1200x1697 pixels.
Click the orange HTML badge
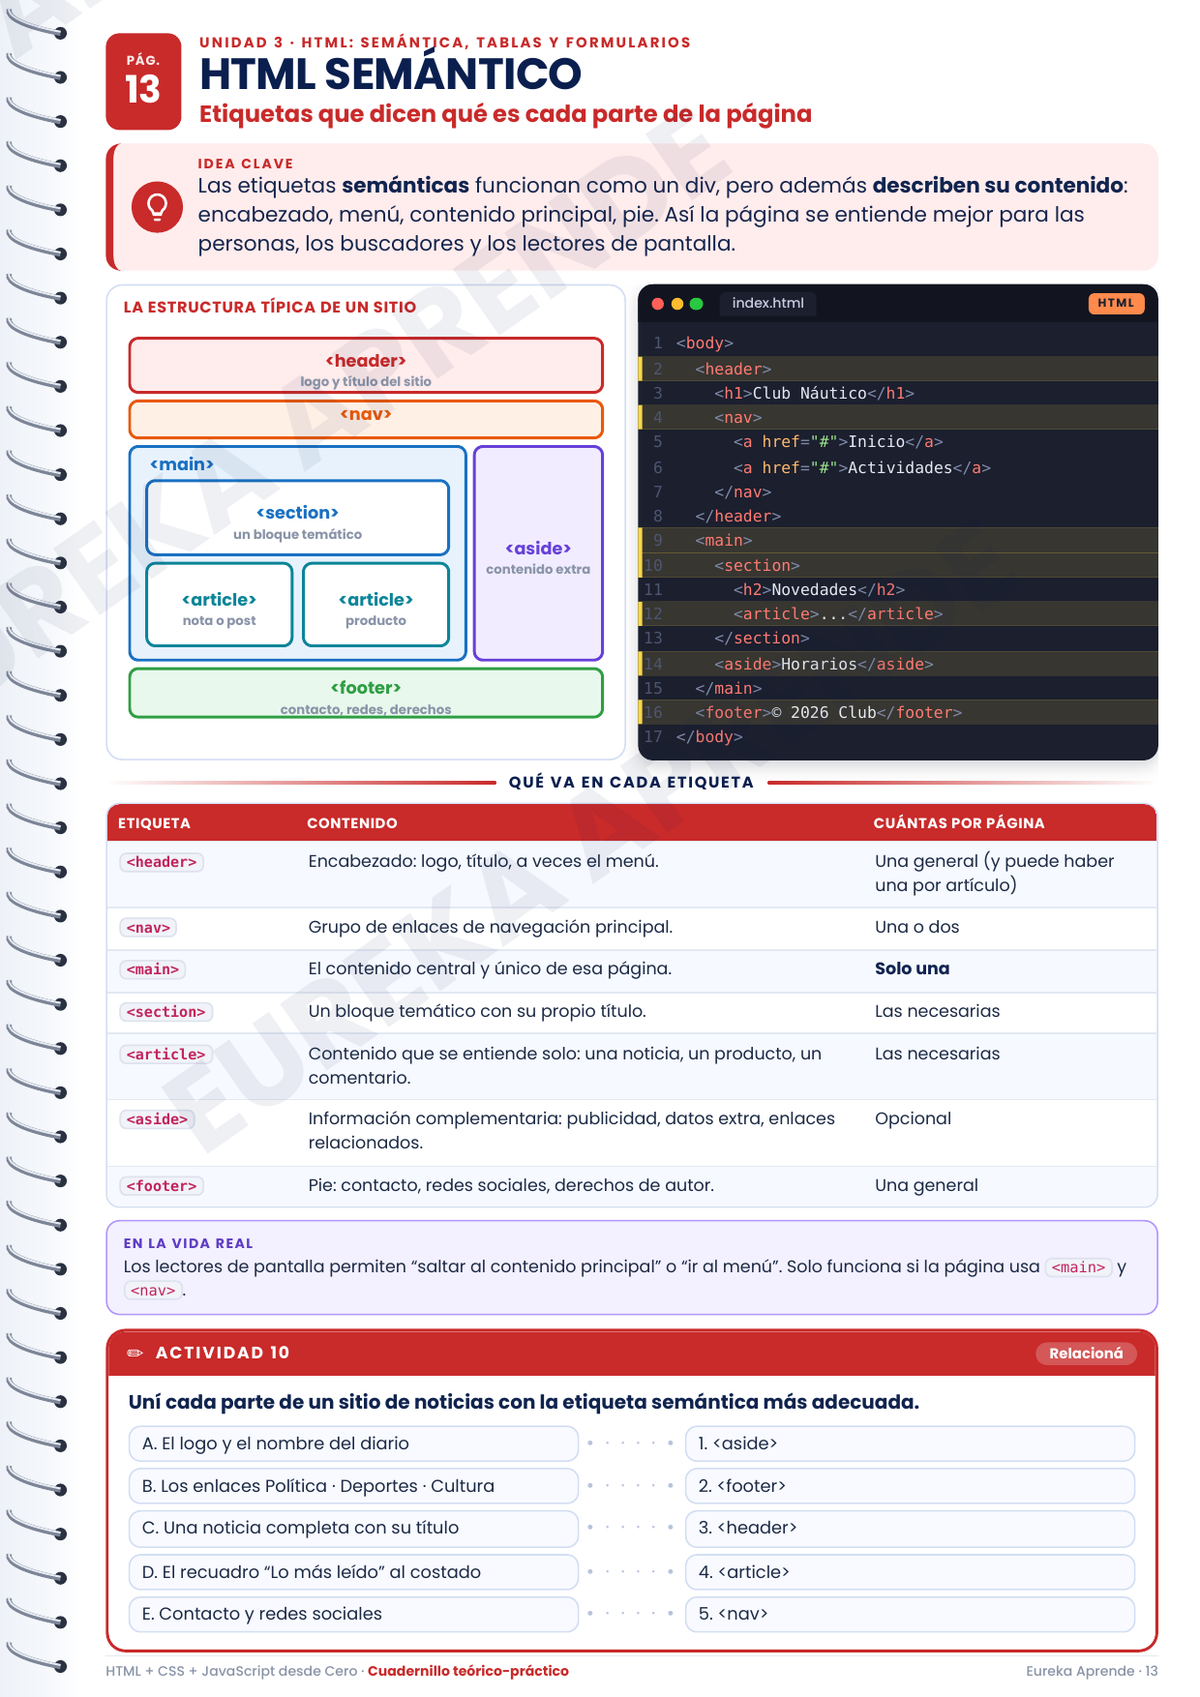click(1116, 303)
